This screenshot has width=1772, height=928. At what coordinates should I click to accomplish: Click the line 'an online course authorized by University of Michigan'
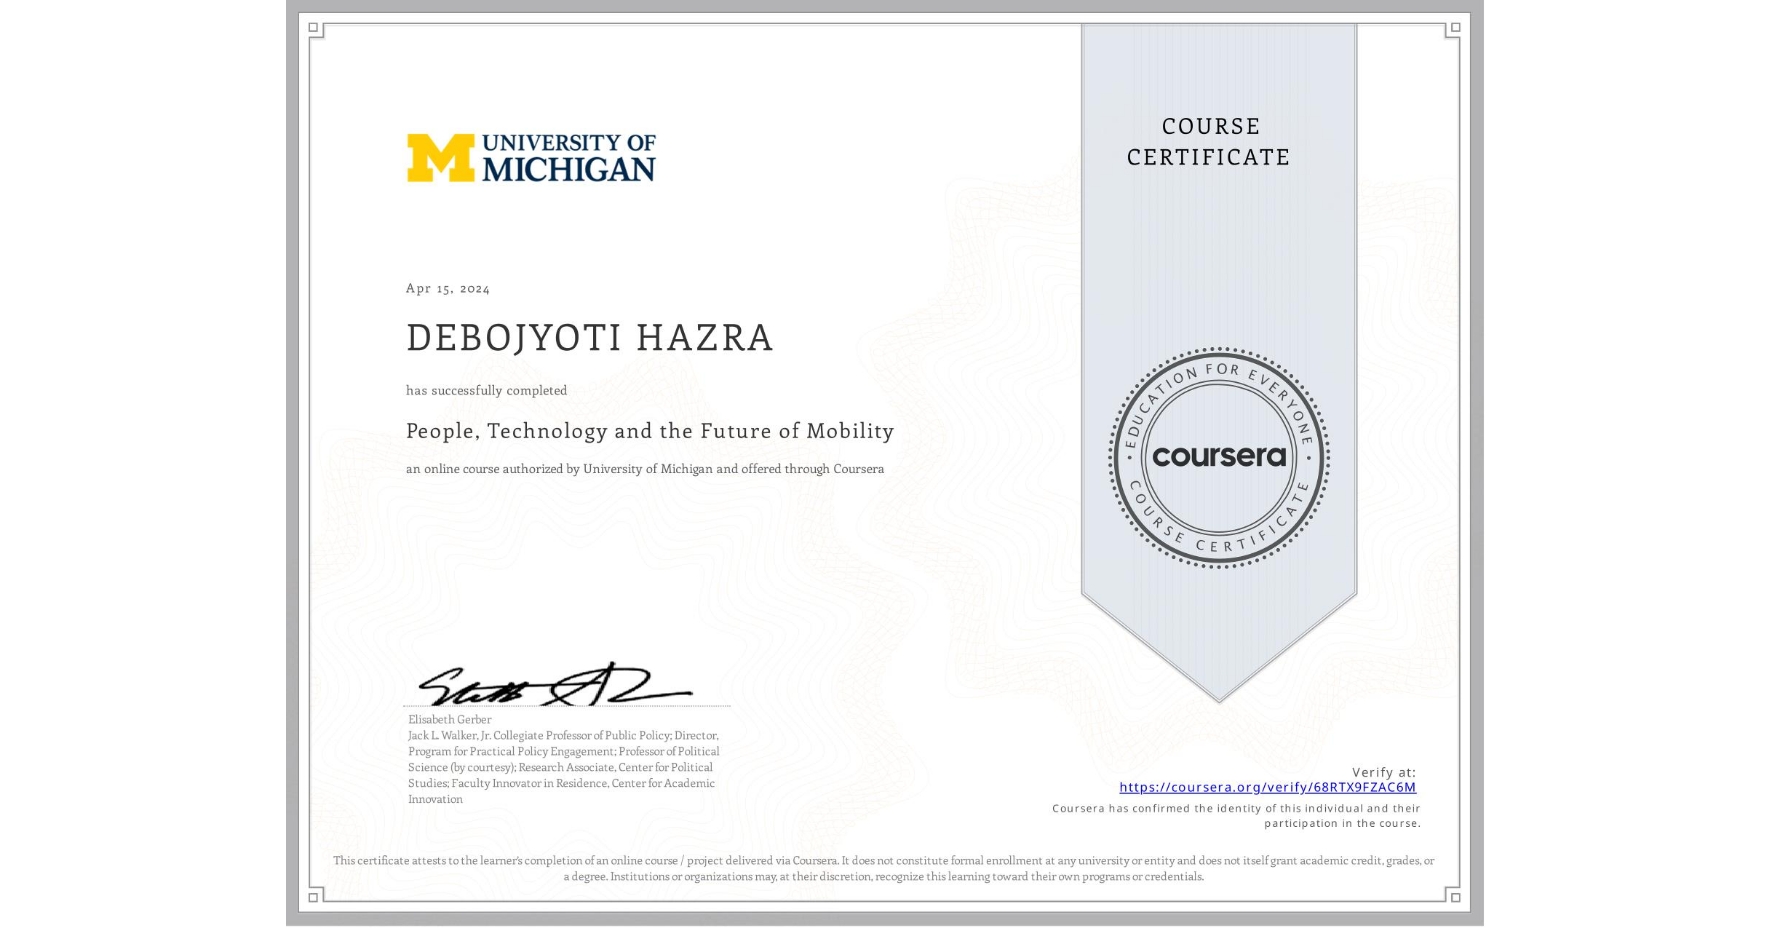pos(645,469)
